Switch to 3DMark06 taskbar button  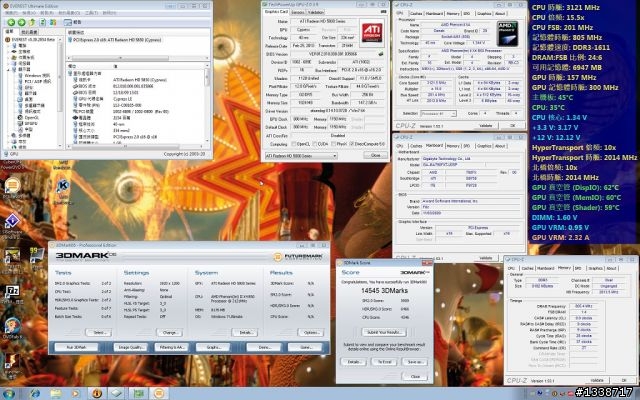click(159, 394)
